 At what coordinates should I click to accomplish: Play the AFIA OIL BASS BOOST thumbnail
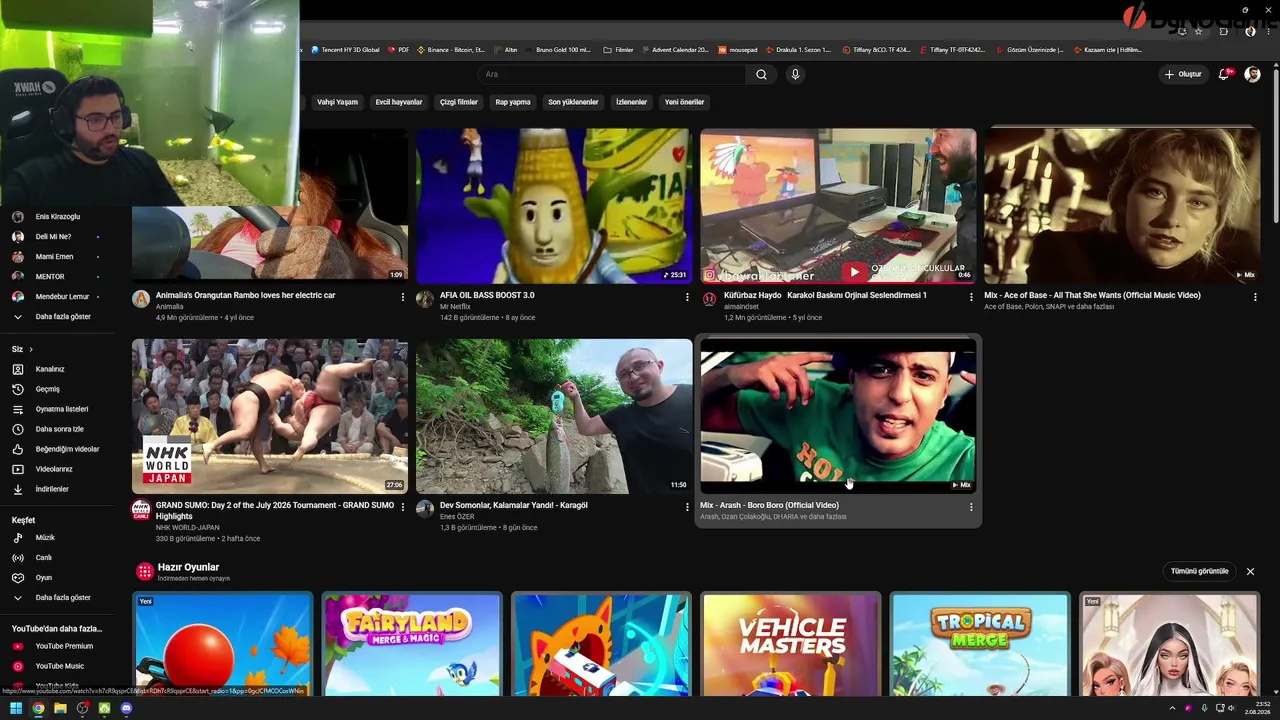(x=554, y=206)
